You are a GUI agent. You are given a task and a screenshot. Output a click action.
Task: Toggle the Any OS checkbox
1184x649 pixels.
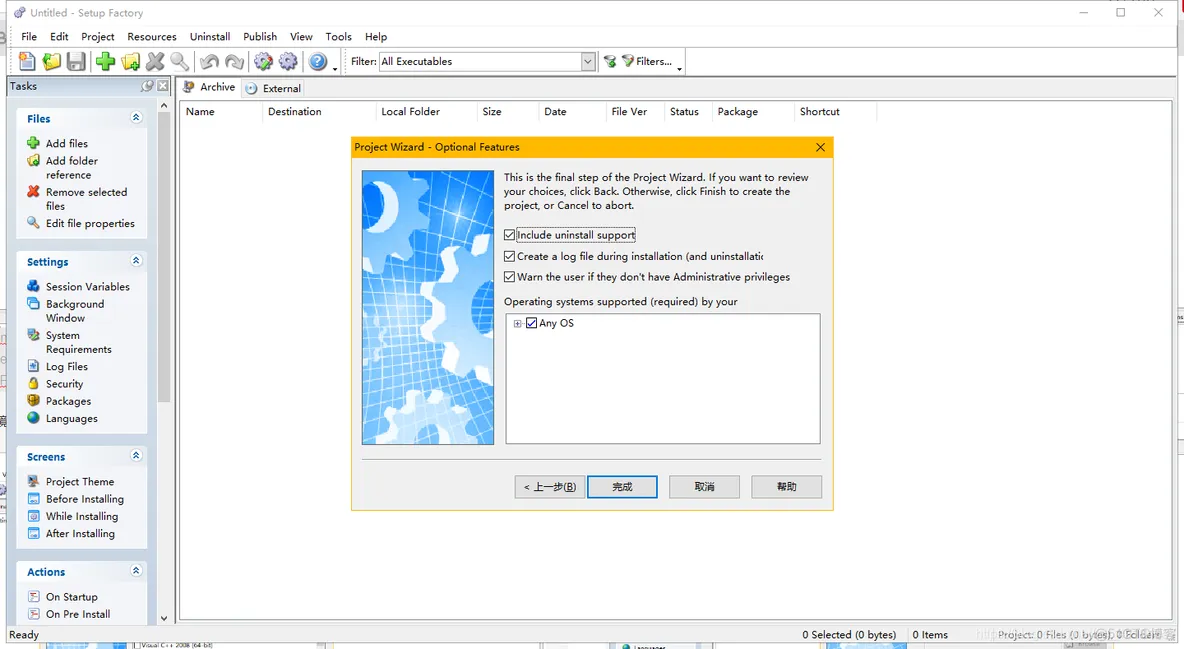pos(532,323)
